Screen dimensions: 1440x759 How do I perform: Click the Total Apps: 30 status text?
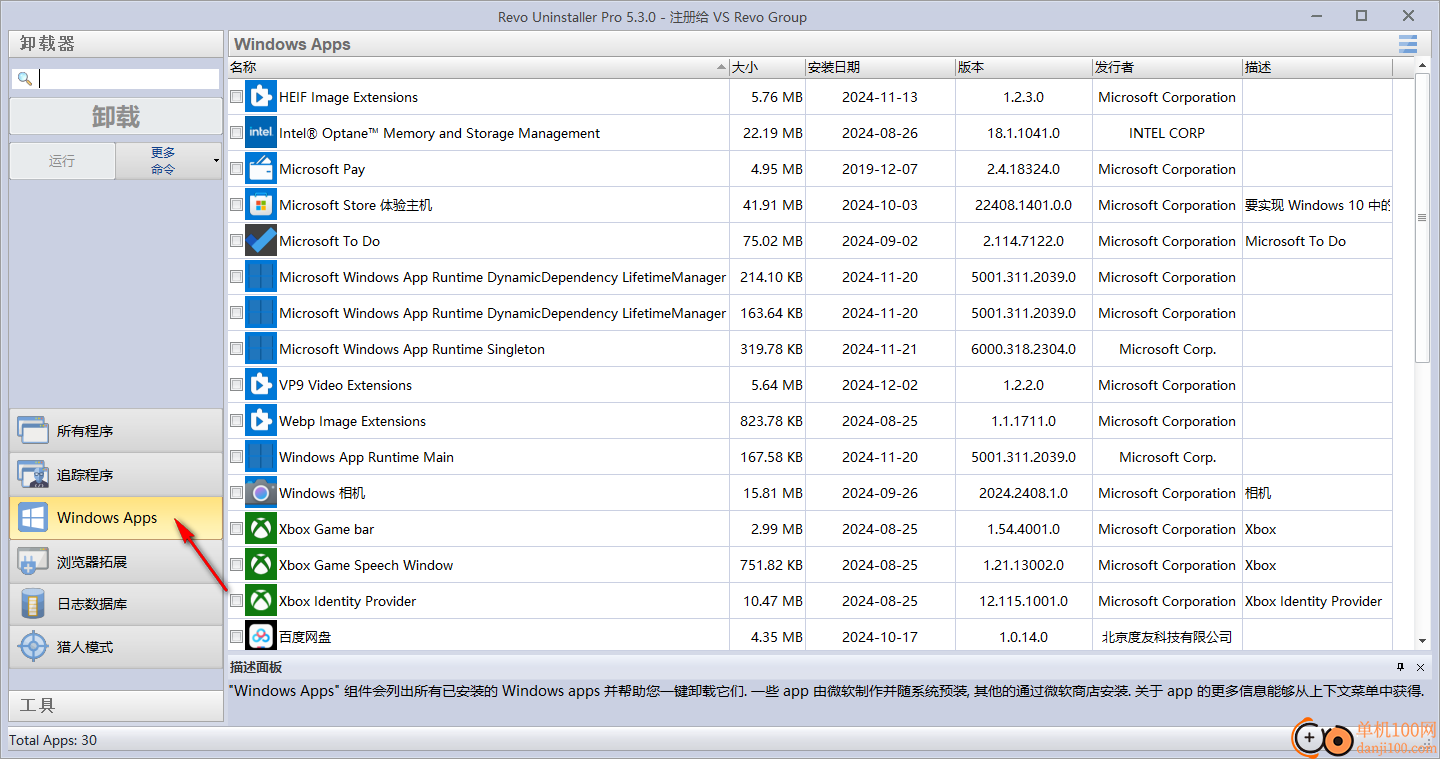(x=53, y=740)
